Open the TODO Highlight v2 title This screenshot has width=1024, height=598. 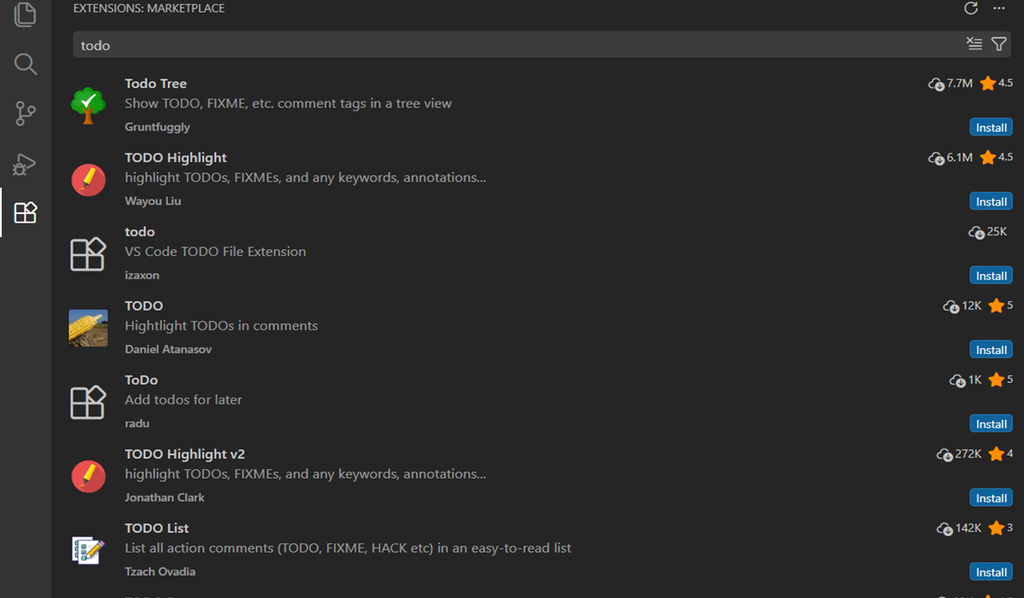(x=185, y=454)
